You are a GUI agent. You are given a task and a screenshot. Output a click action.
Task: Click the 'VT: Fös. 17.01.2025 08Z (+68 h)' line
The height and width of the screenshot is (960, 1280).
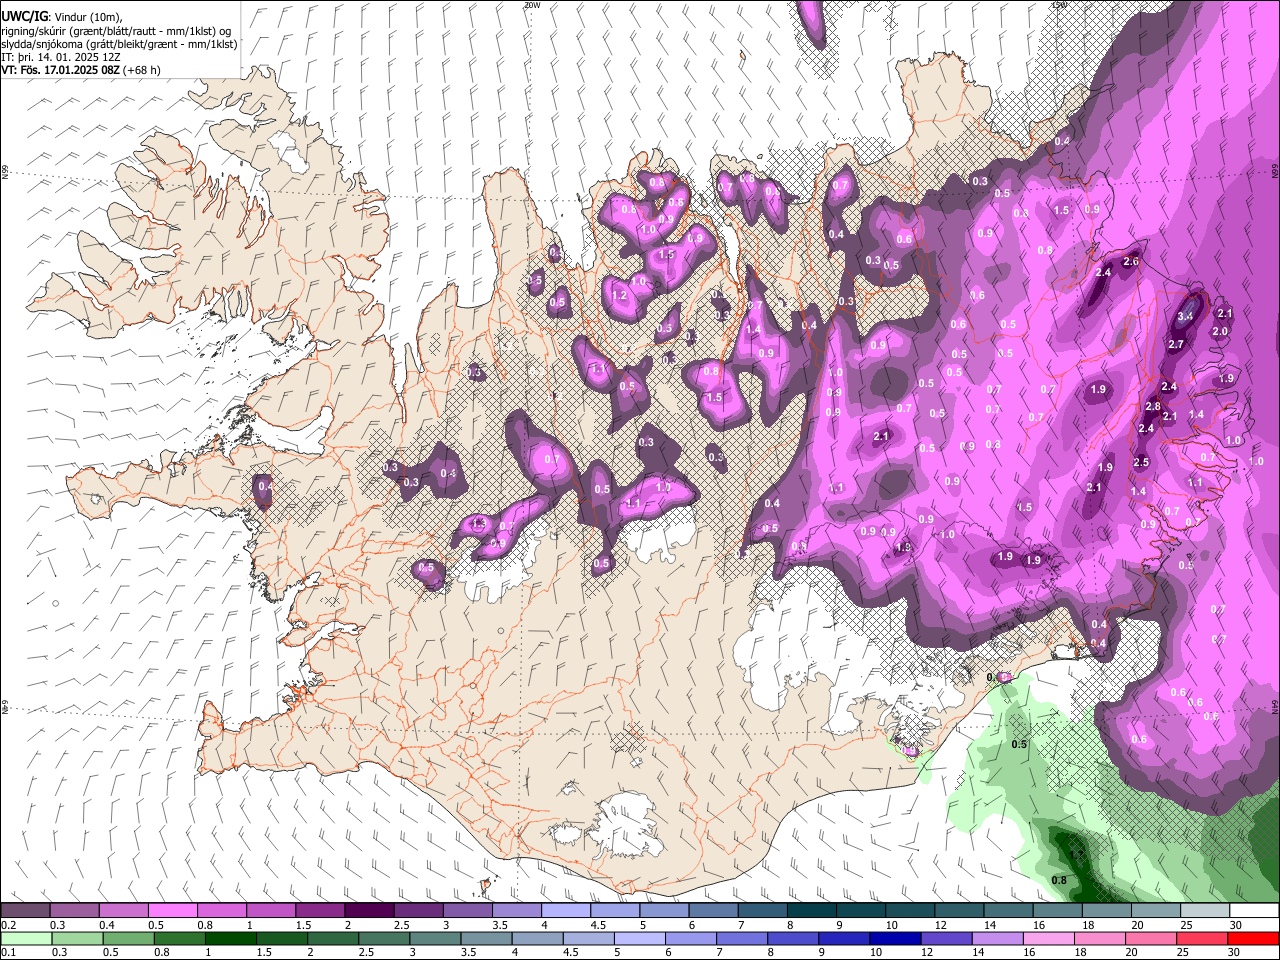(81, 70)
